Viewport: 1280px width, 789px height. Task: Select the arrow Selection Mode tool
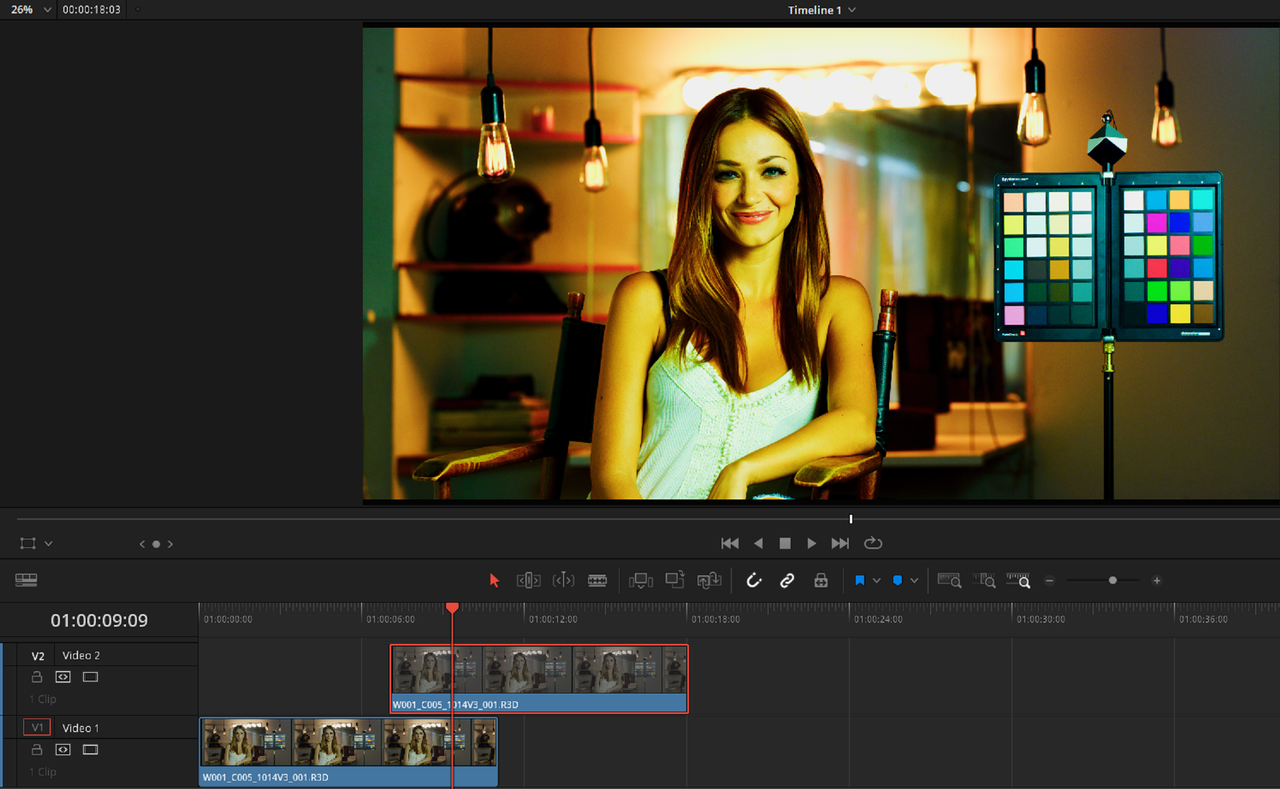point(494,580)
